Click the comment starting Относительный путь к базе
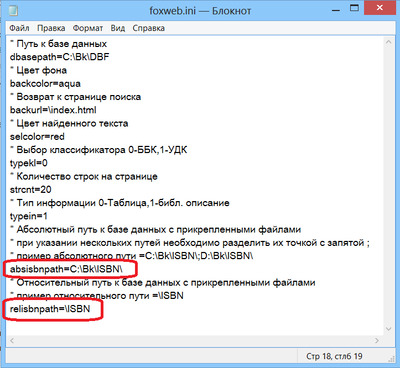The image size is (400, 368). (163, 282)
